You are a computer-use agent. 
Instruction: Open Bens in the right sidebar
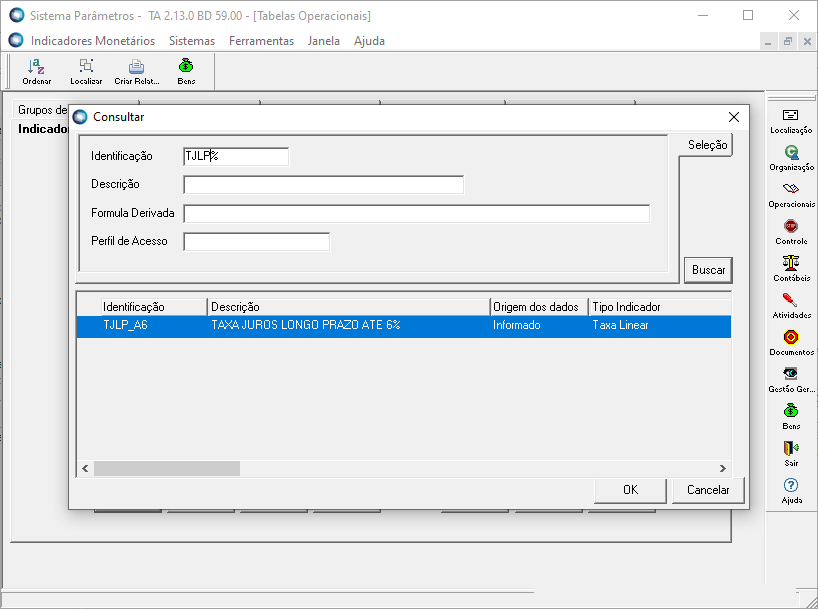(x=791, y=417)
